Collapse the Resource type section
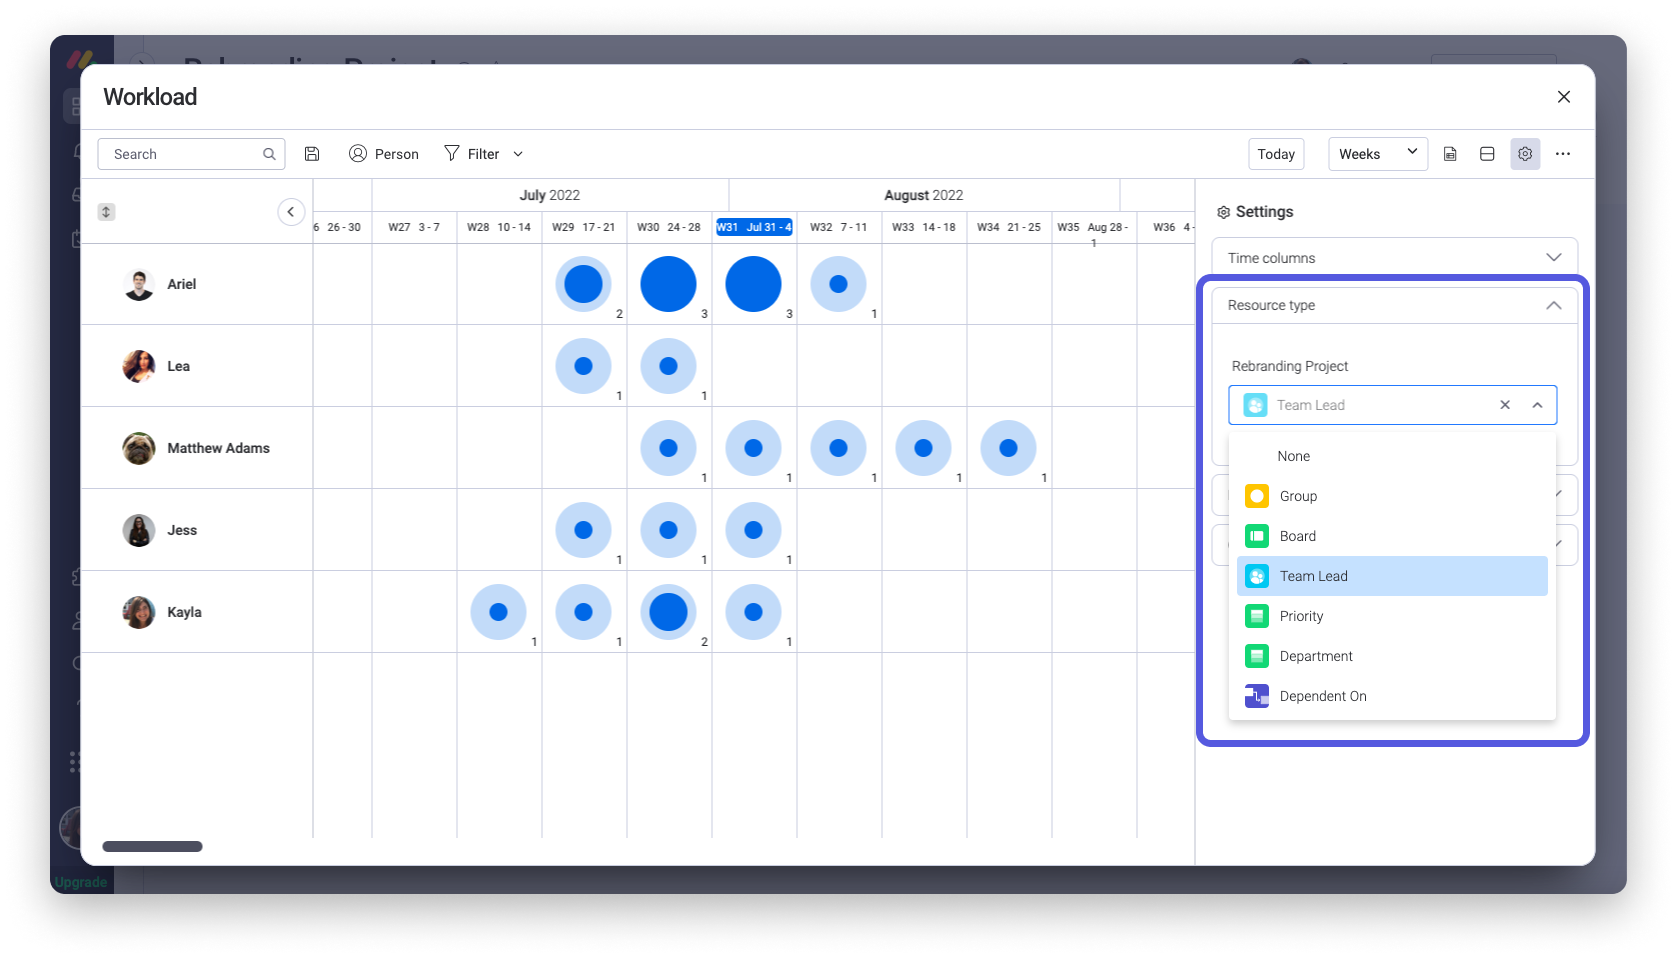The height and width of the screenshot is (959, 1677). 1395,305
